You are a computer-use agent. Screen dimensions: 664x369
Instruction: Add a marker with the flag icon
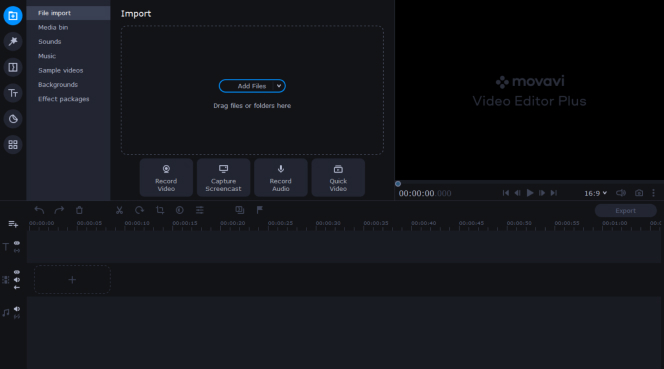[x=260, y=210]
